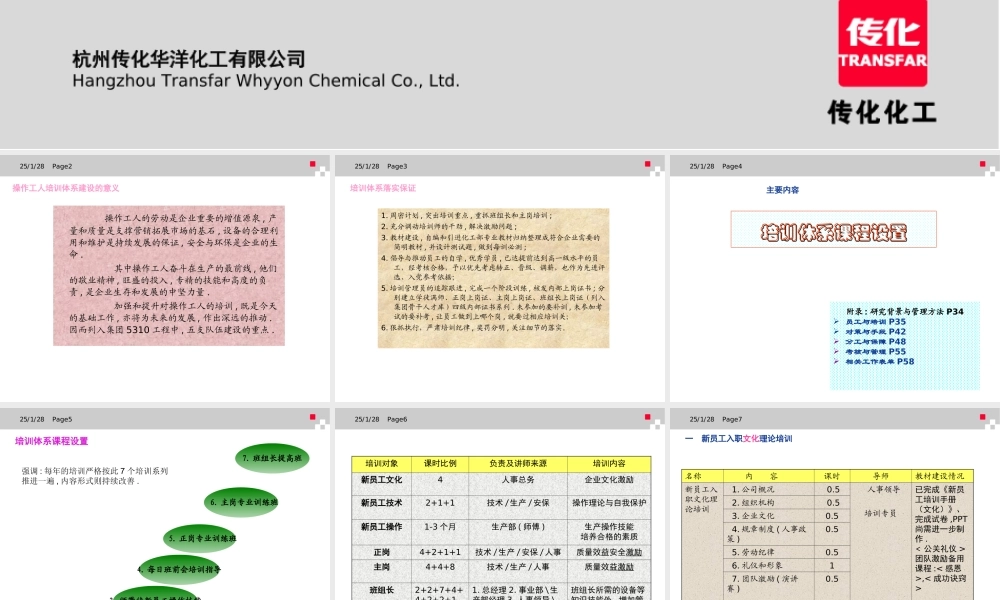Screen dimensions: 1000x600
Task: Click the '培训体系课程设置' heading on Page5
Action: tap(52, 441)
